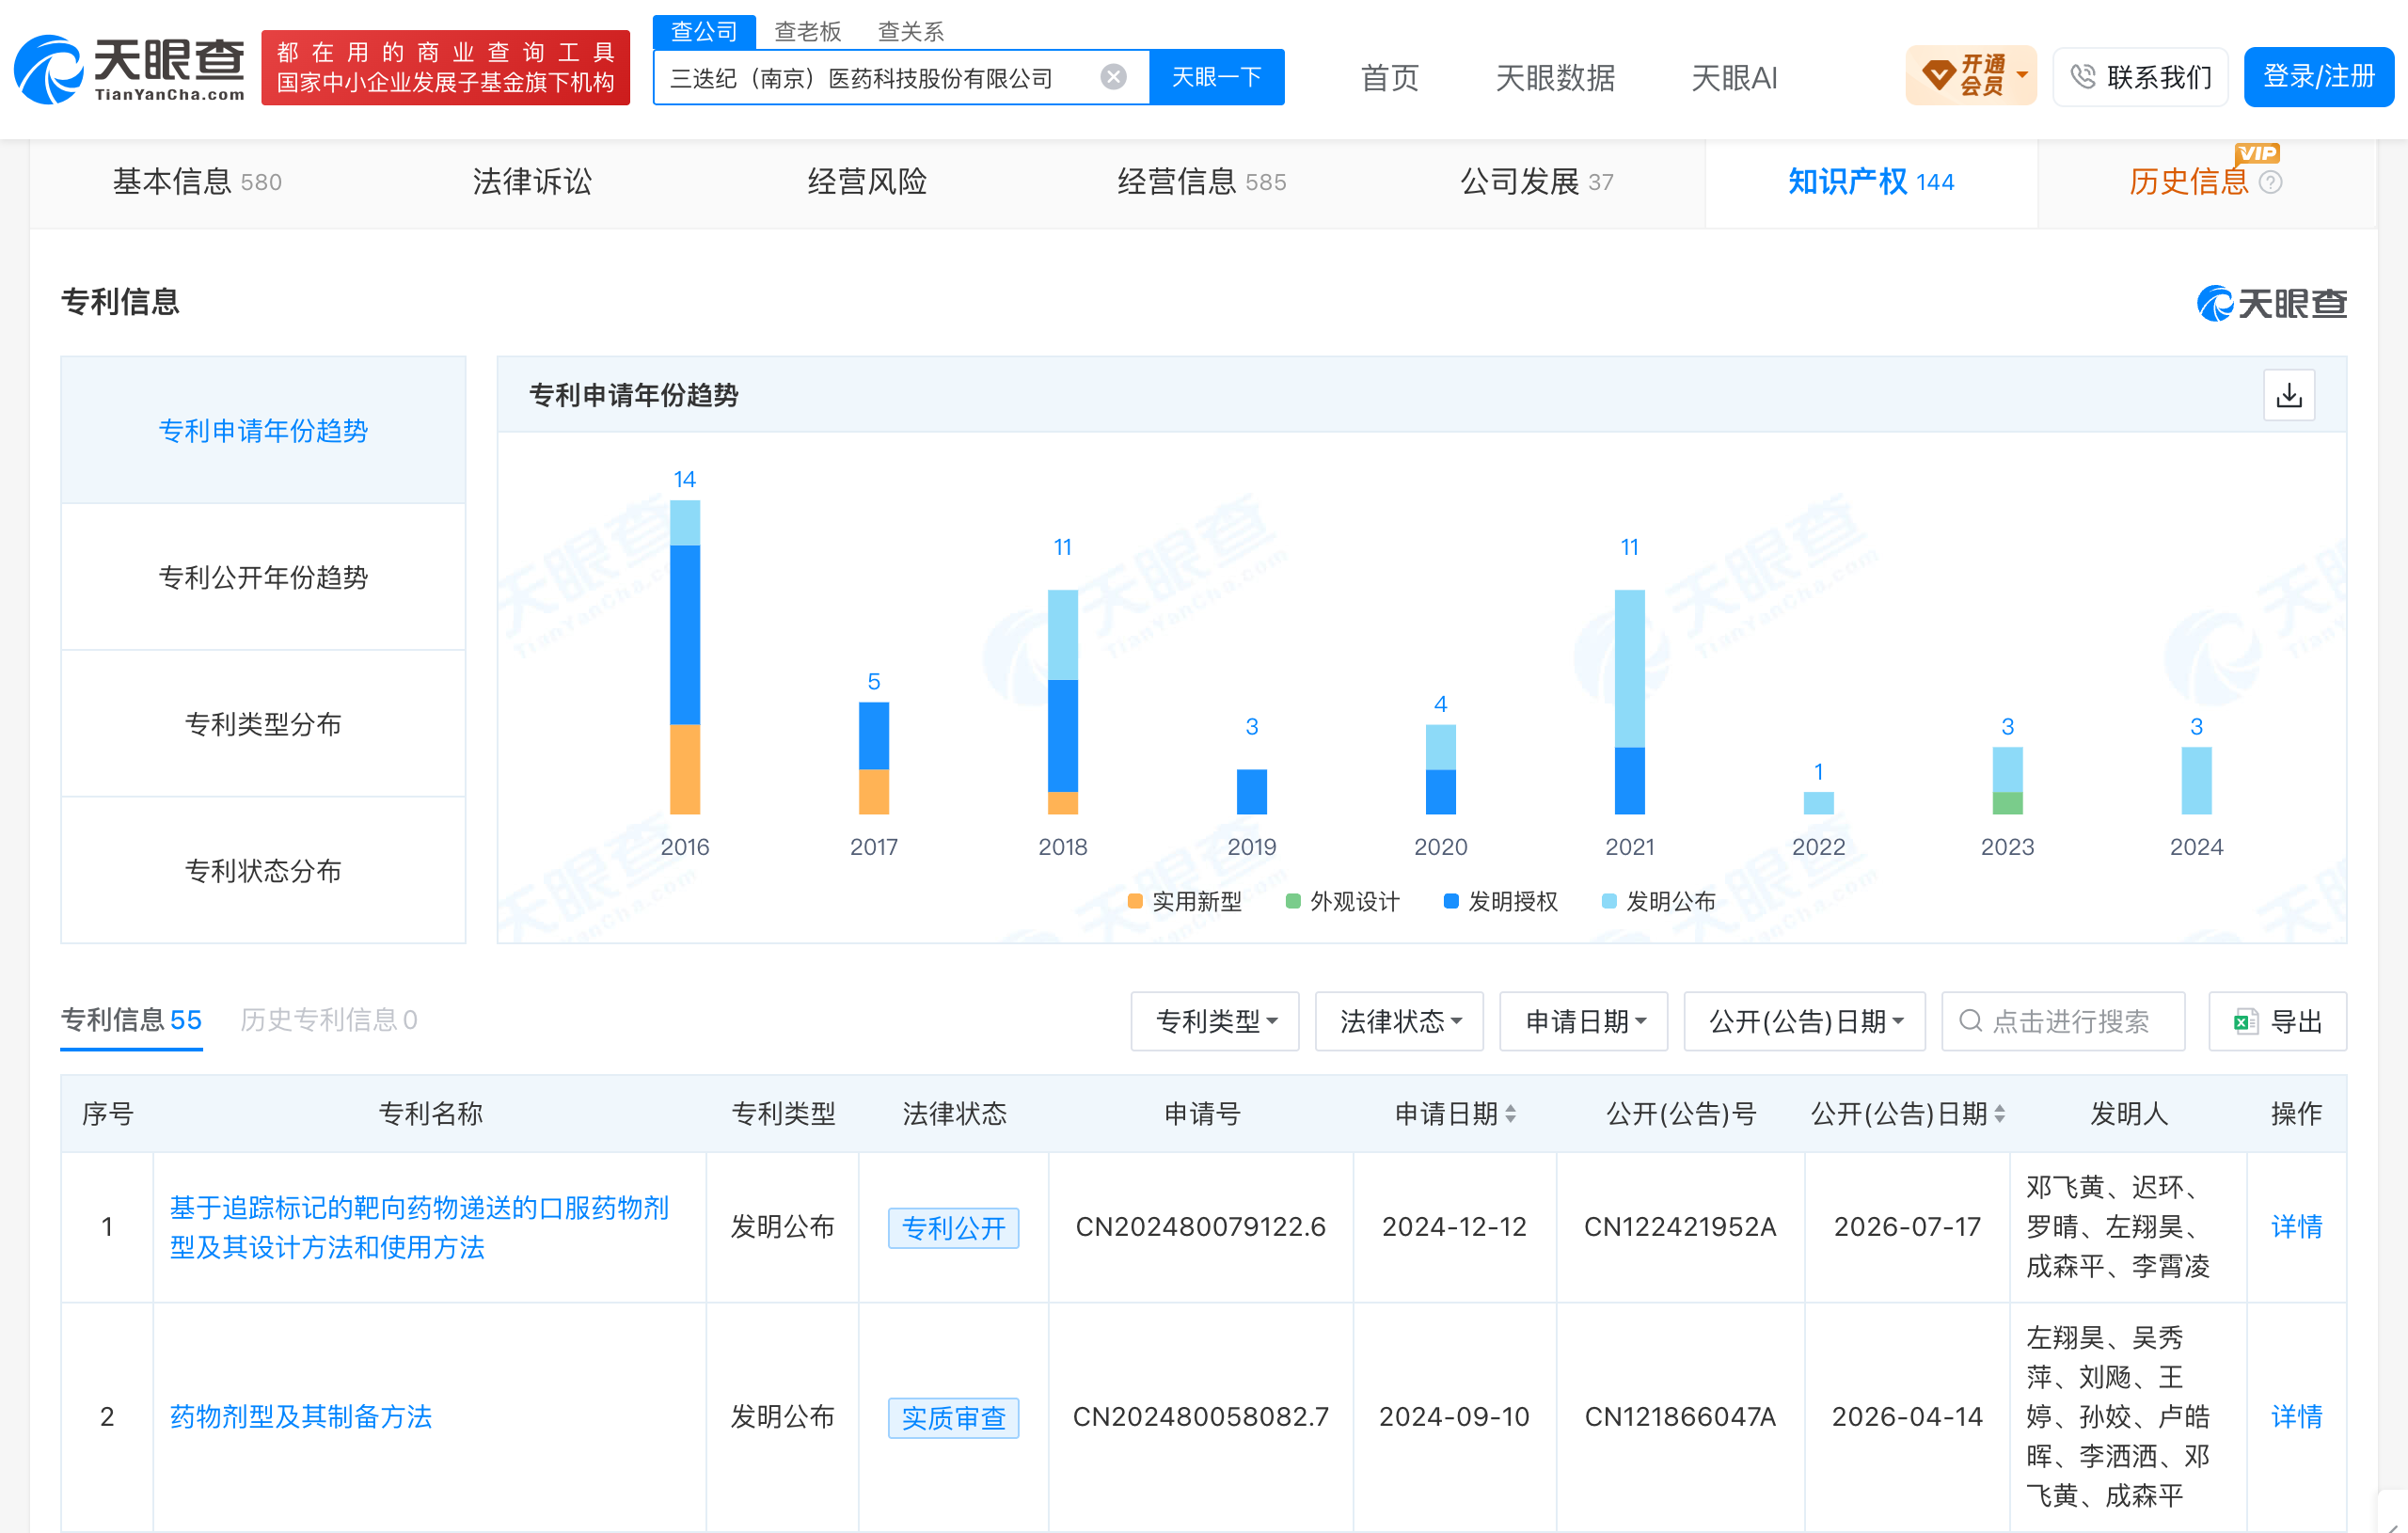The image size is (2408, 1533).
Task: Sort by 公开(公告)日期 column arrows
Action: [2000, 1113]
